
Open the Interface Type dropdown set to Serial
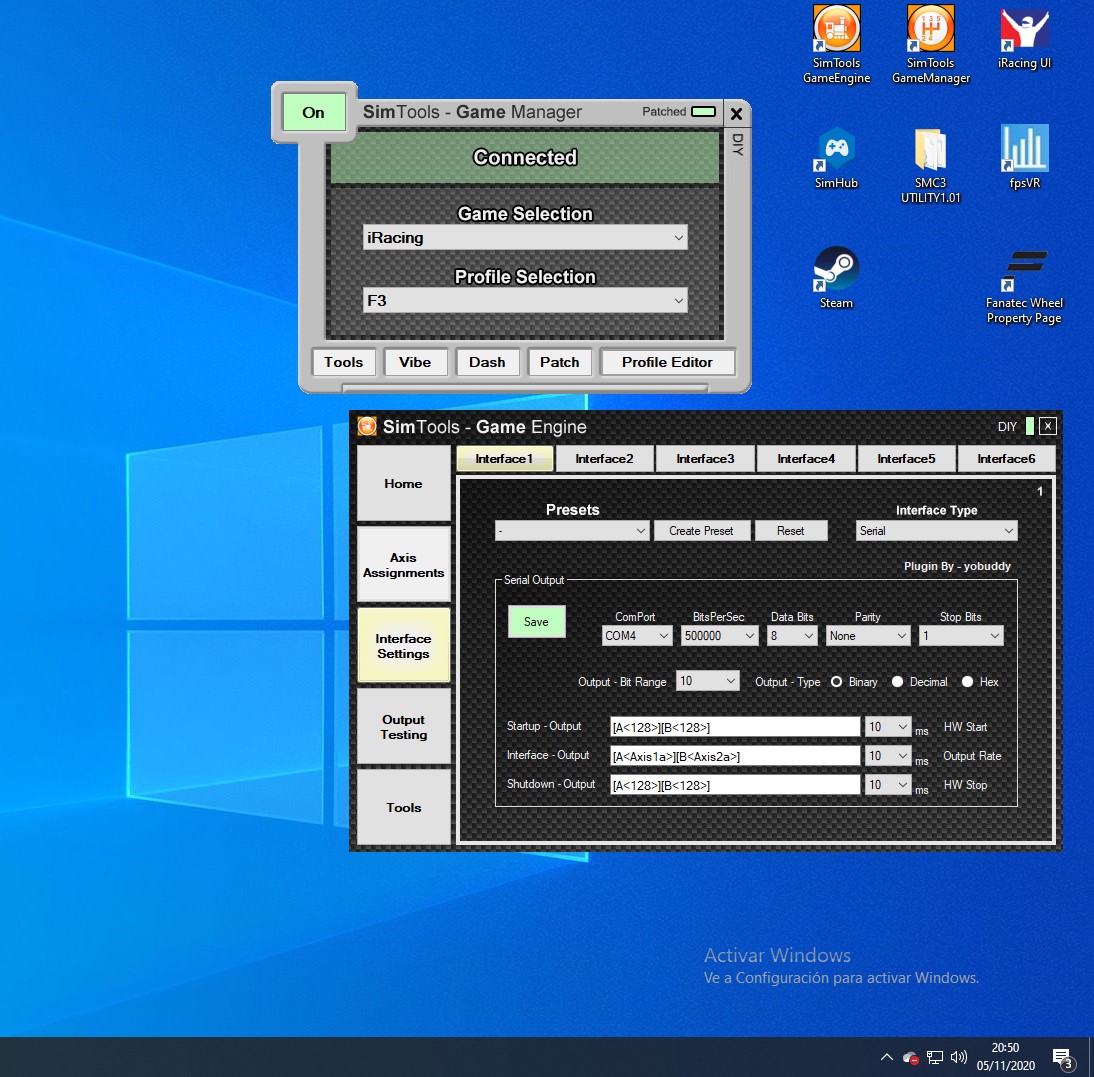pyautogui.click(x=936, y=531)
